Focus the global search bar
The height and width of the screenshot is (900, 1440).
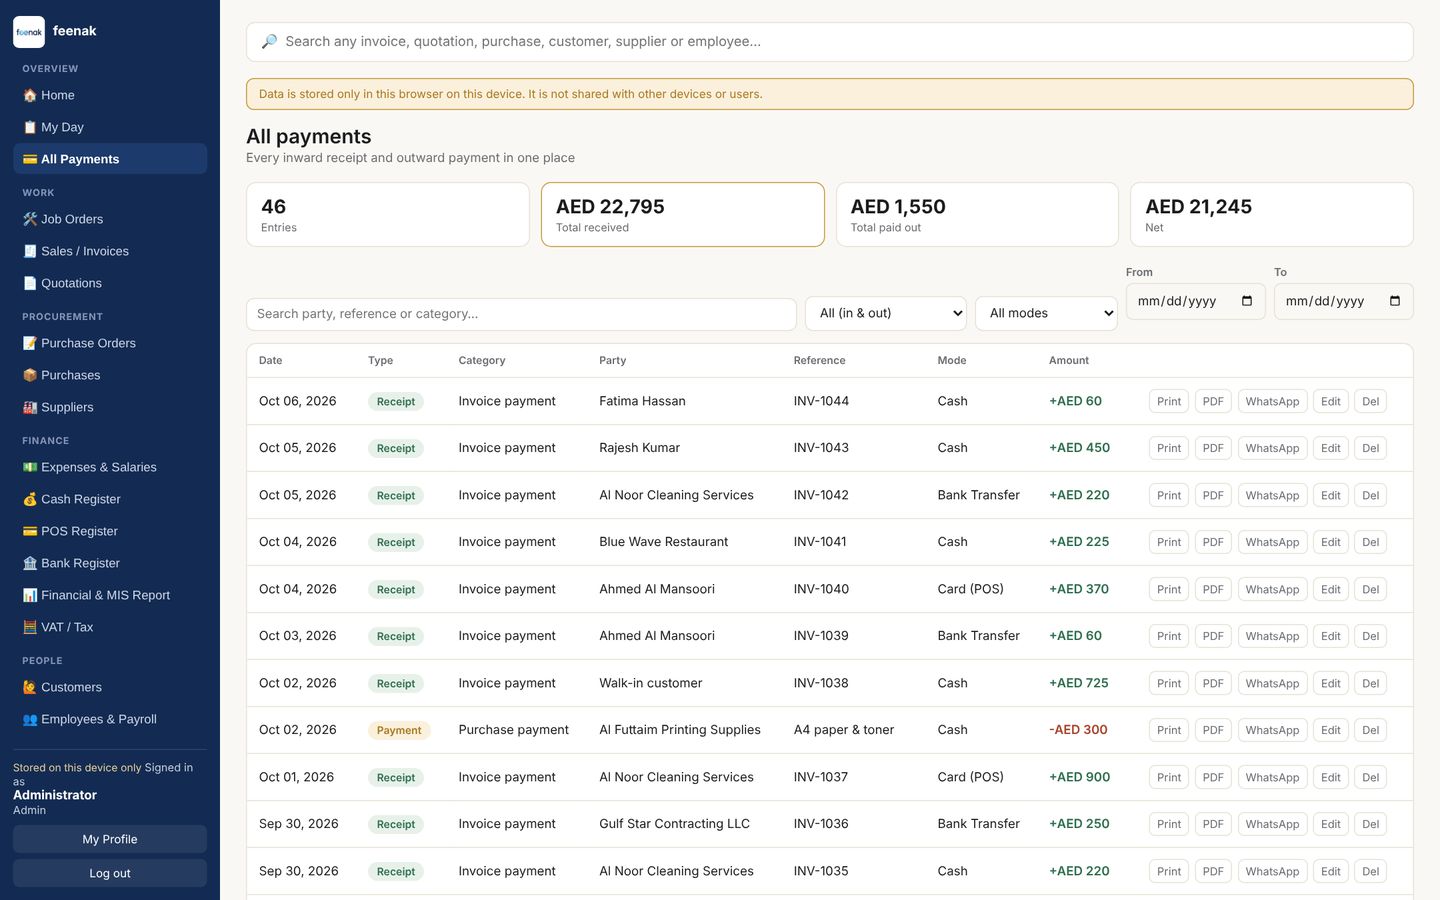[x=829, y=42]
